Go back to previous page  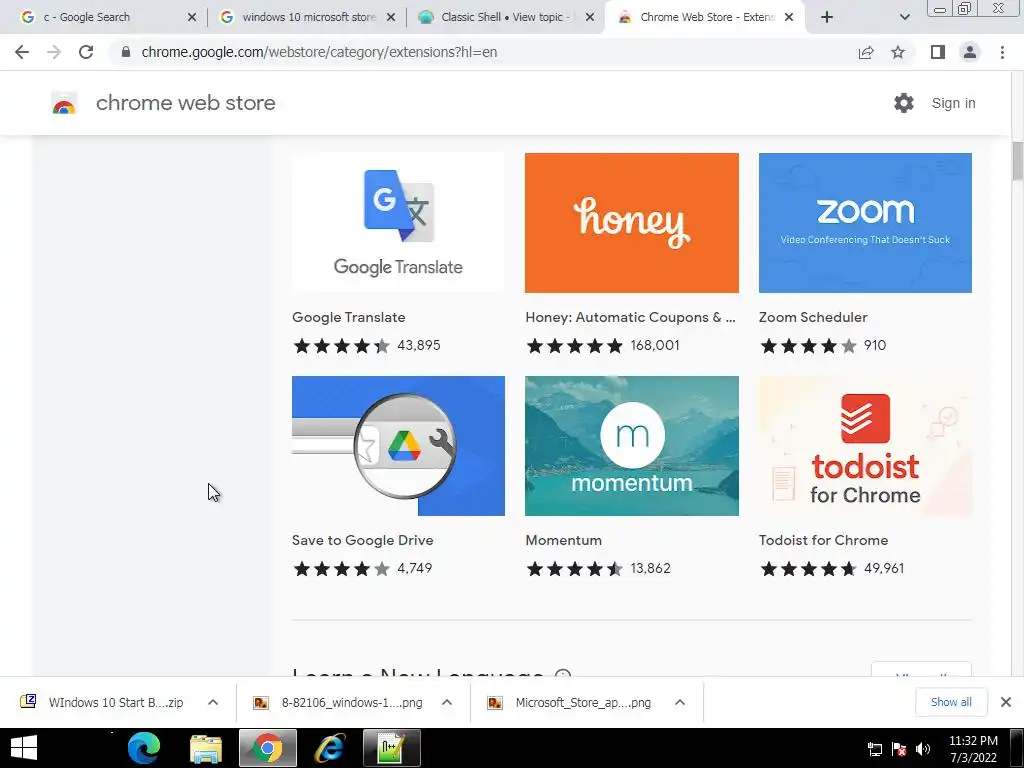[22, 52]
